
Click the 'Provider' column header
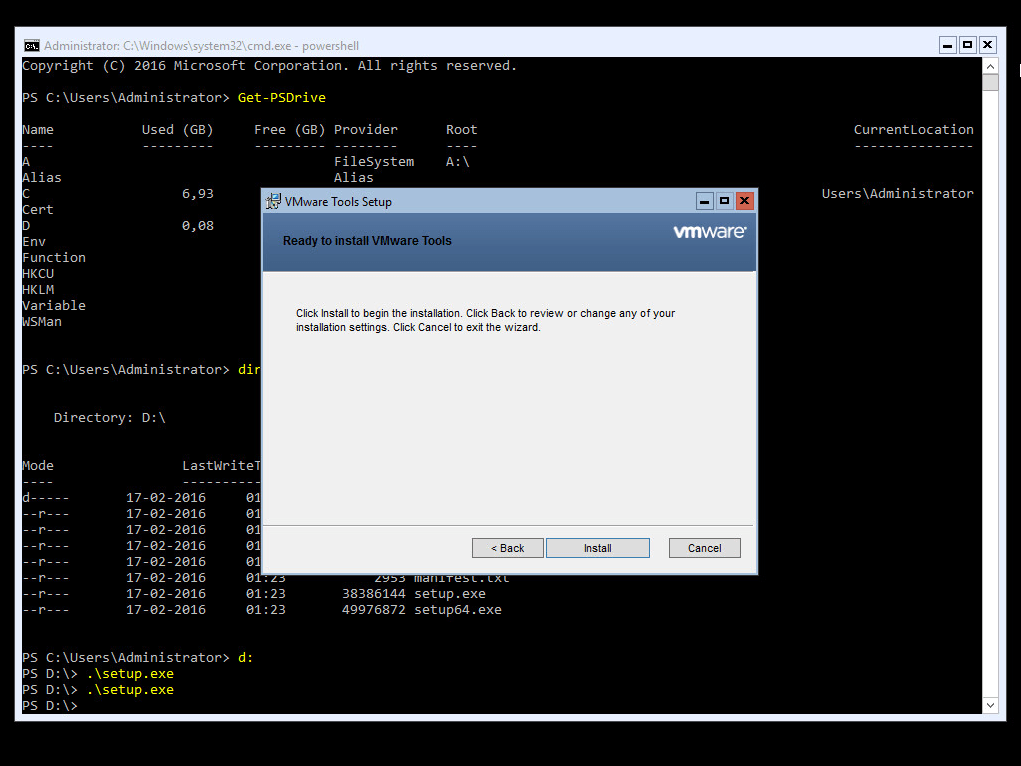(x=366, y=130)
